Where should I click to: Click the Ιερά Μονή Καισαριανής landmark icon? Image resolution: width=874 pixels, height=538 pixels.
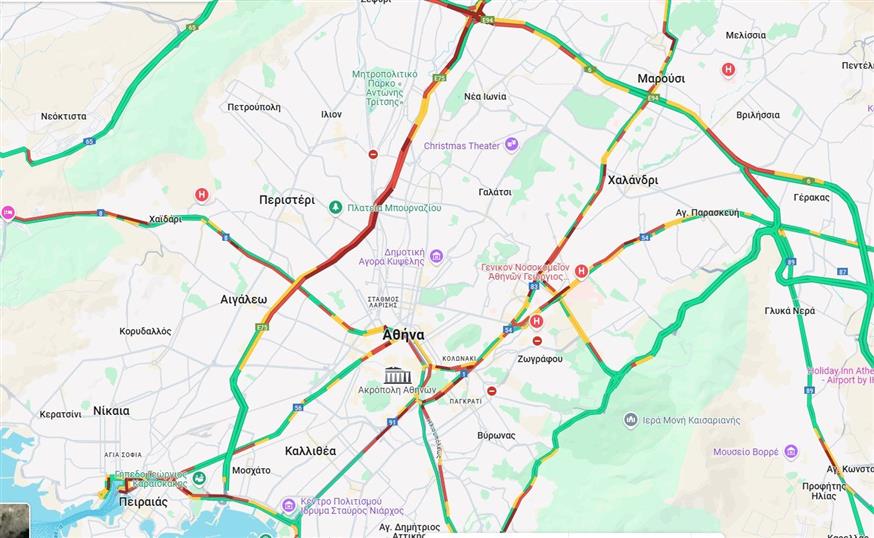tap(630, 419)
